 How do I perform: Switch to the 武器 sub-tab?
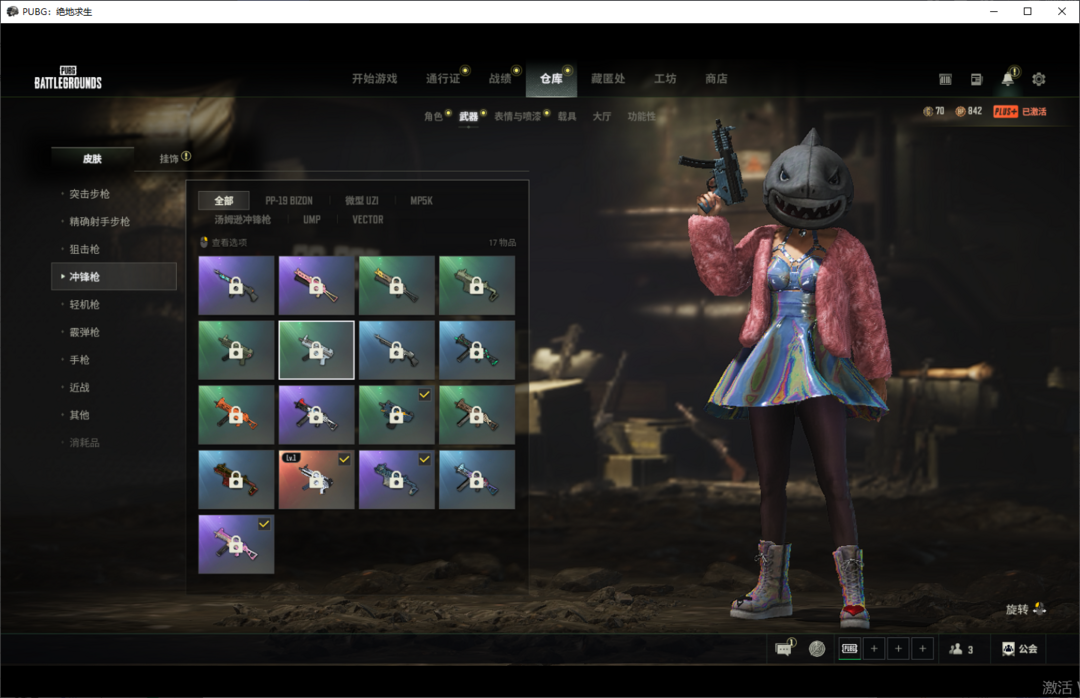[x=468, y=116]
